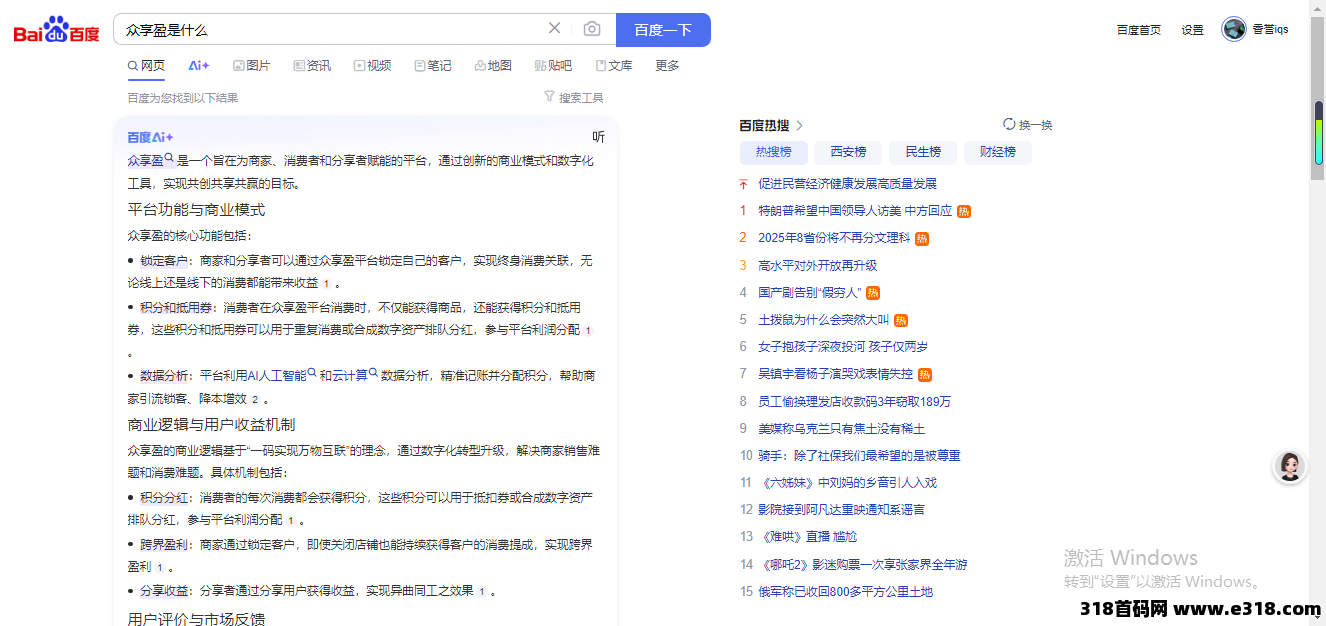This screenshot has width=1326, height=626.
Task: Open hot search 高水平对外开放再升级
Action: 817,265
